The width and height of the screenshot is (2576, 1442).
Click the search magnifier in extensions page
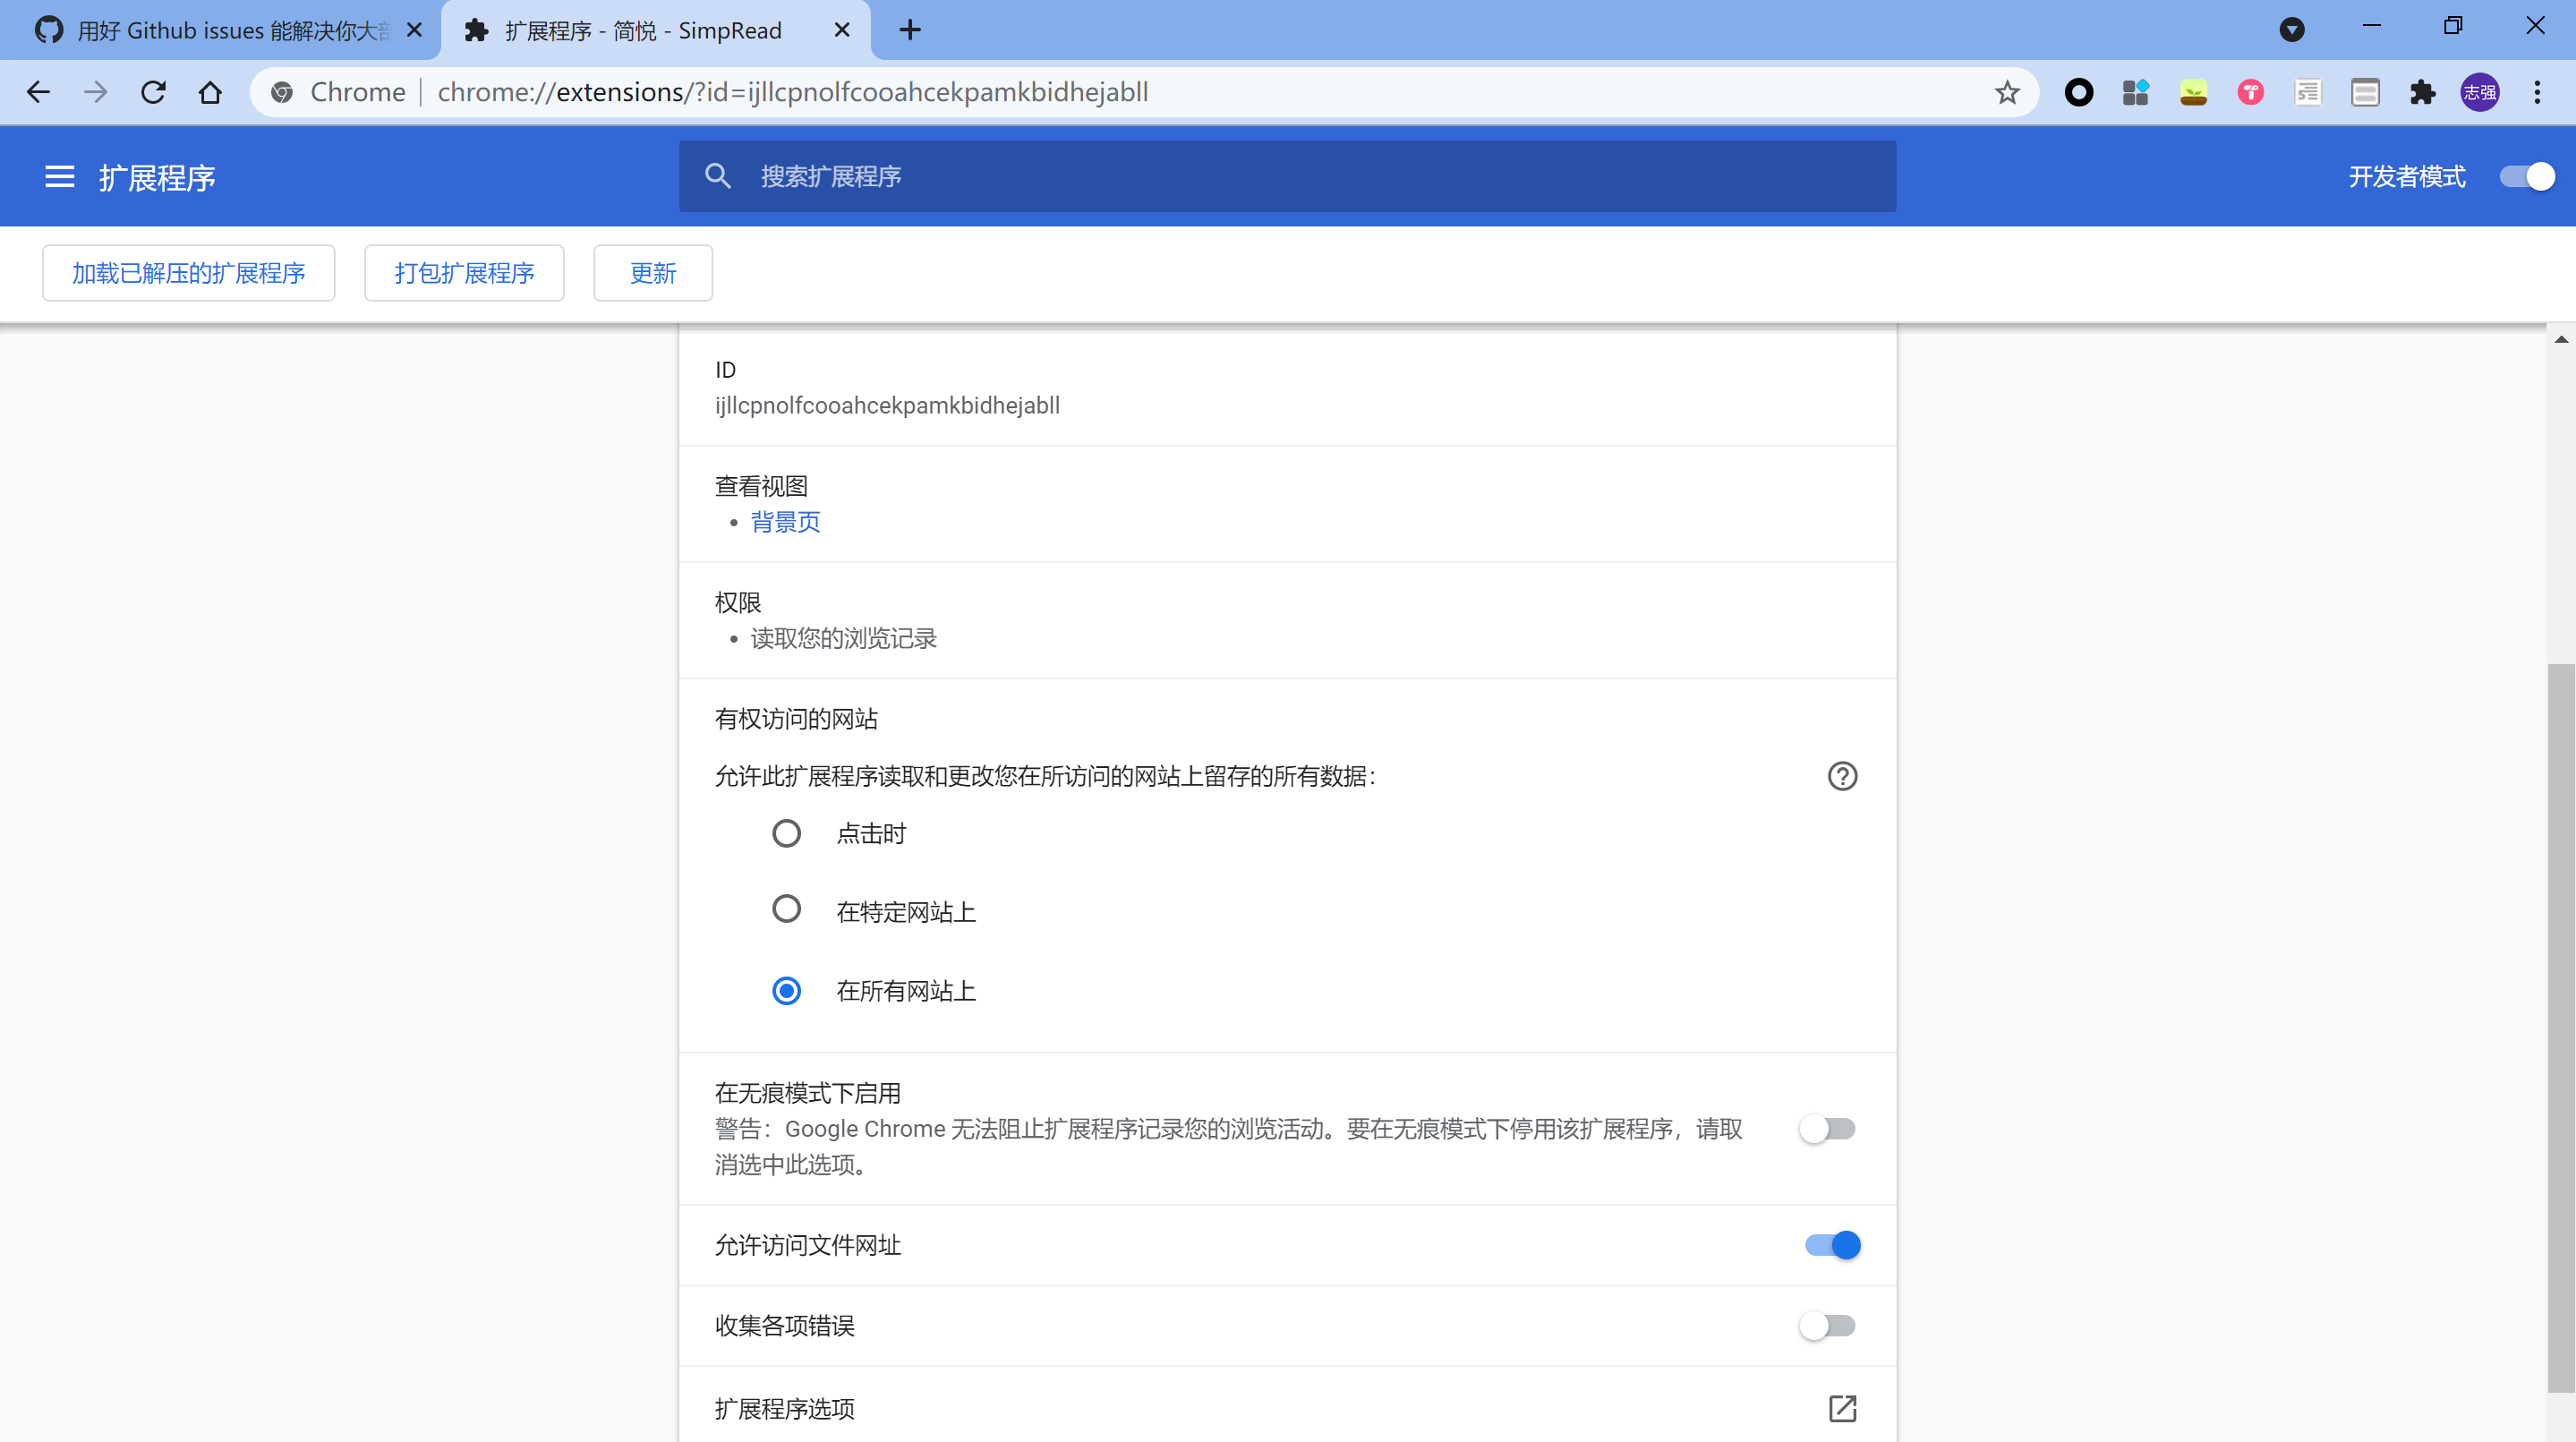click(718, 175)
